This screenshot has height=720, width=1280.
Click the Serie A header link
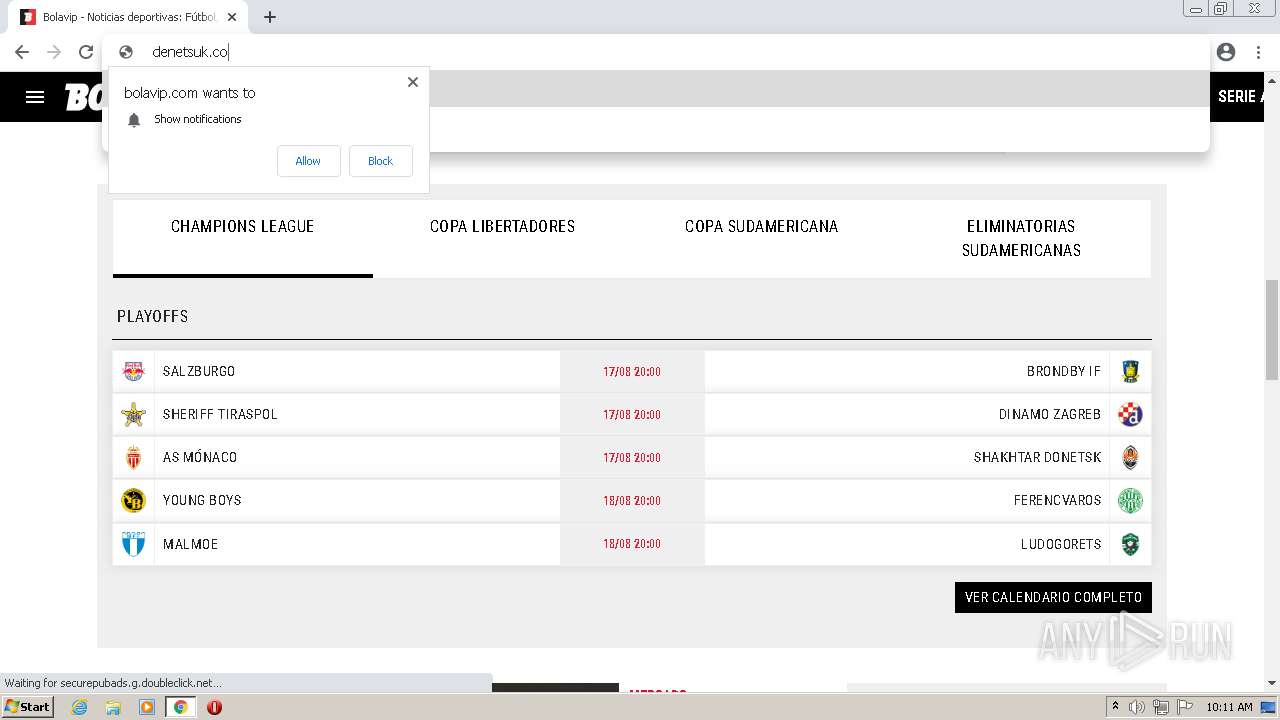pos(1238,97)
